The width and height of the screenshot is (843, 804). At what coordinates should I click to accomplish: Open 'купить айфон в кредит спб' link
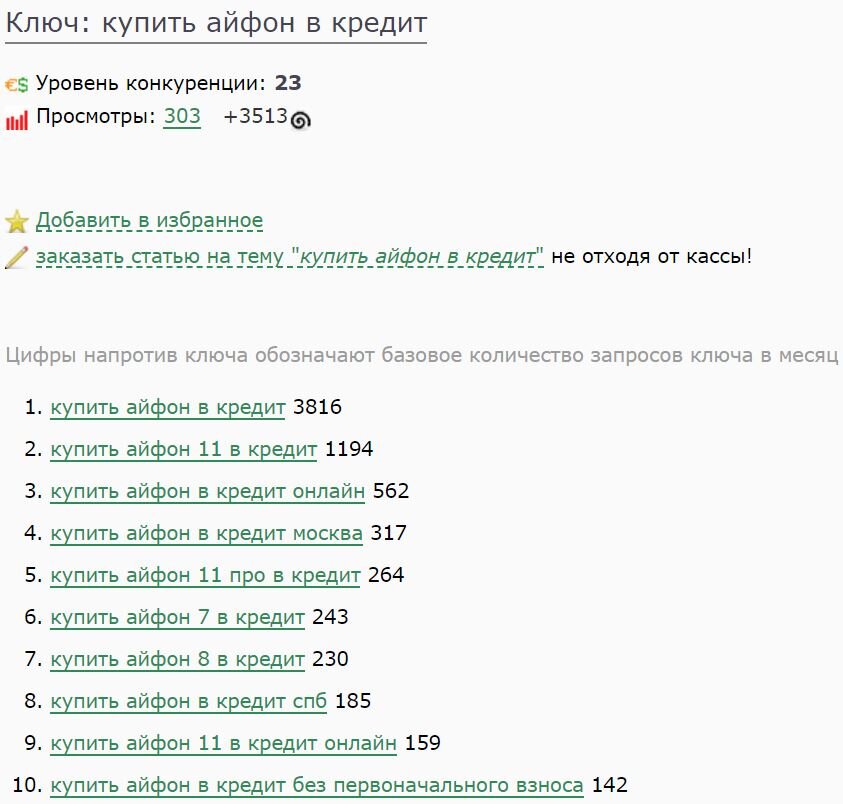click(x=188, y=701)
